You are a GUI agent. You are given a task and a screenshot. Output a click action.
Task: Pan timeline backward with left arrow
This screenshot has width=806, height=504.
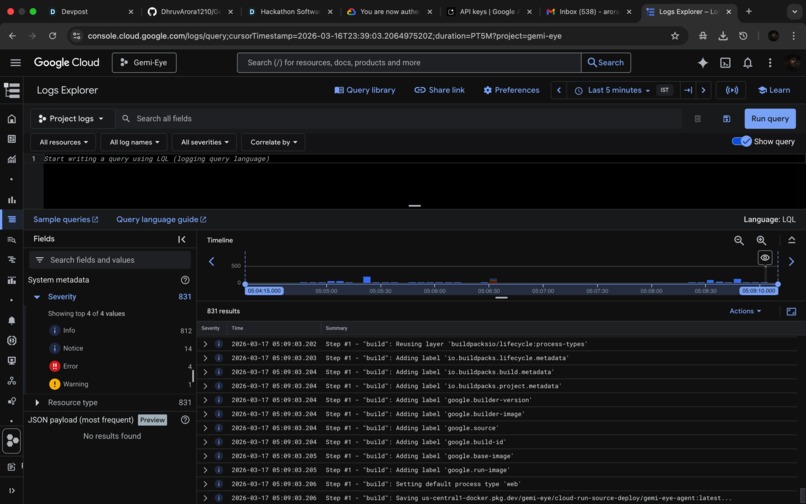(x=211, y=261)
